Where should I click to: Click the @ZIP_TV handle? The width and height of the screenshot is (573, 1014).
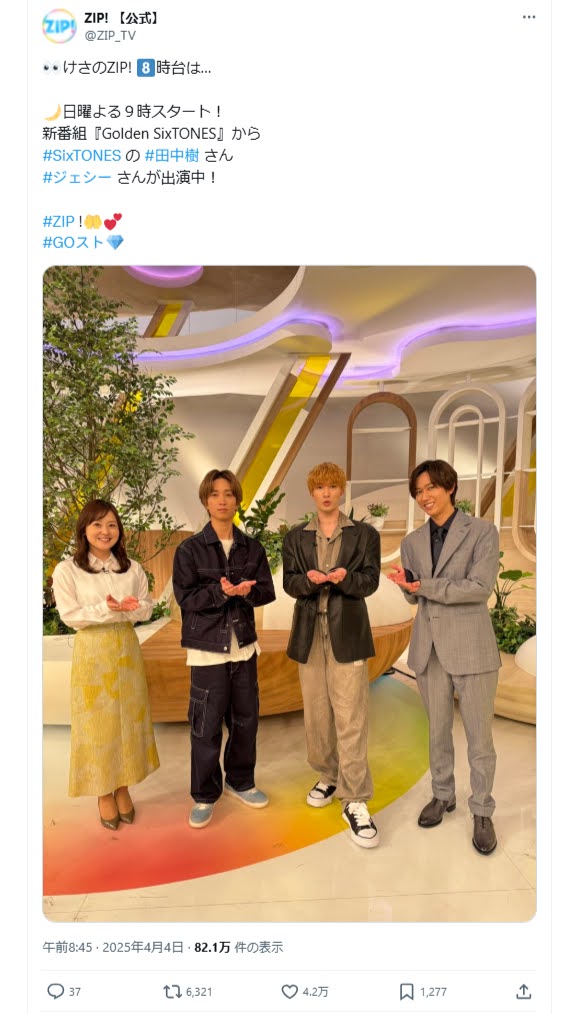pyautogui.click(x=110, y=36)
